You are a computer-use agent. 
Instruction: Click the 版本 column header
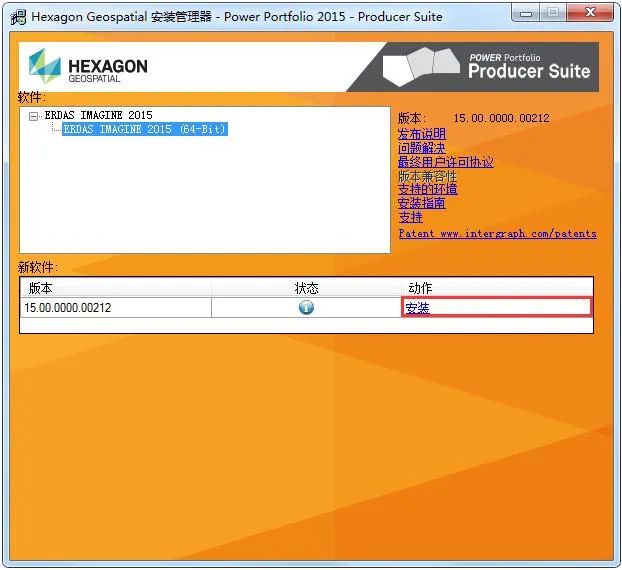pos(115,288)
